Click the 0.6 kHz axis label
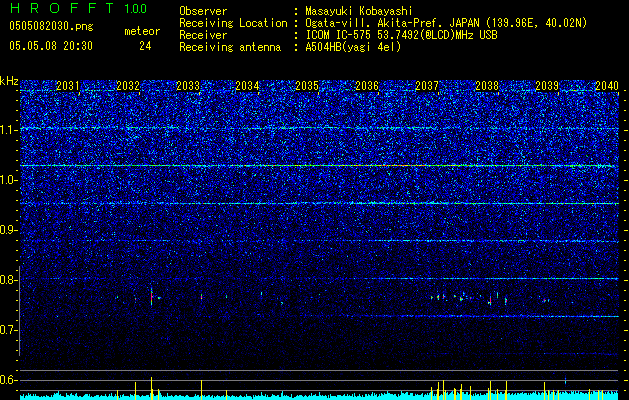This screenshot has width=629, height=400. [9, 380]
